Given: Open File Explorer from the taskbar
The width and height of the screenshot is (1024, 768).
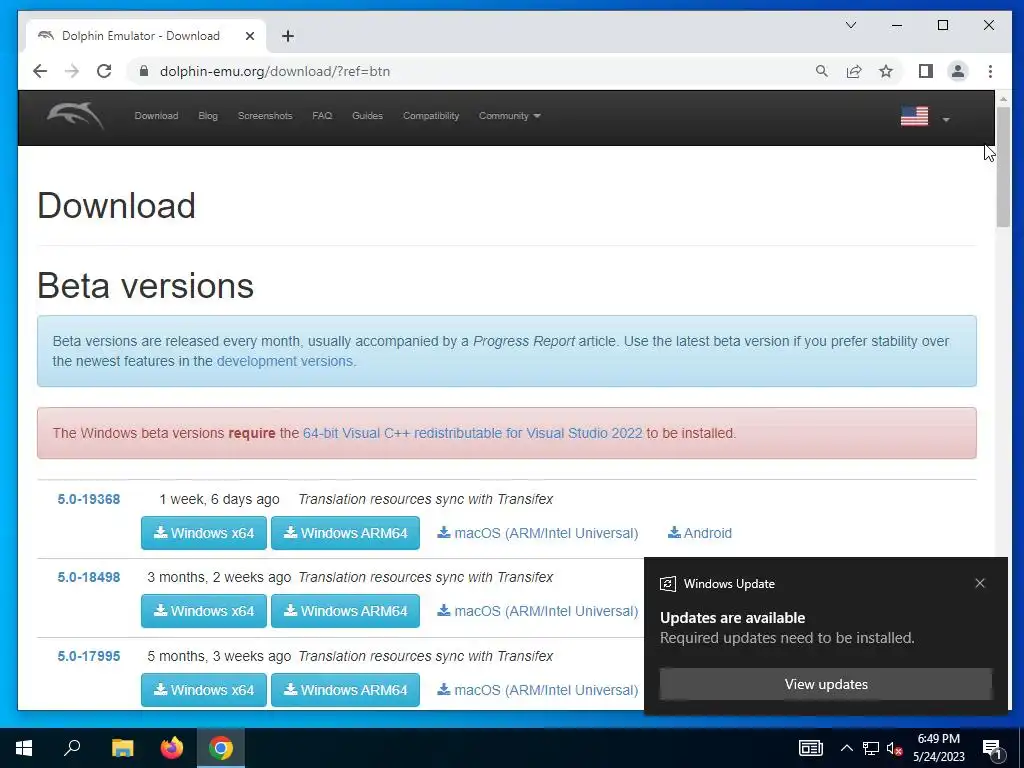Looking at the screenshot, I should (x=122, y=748).
